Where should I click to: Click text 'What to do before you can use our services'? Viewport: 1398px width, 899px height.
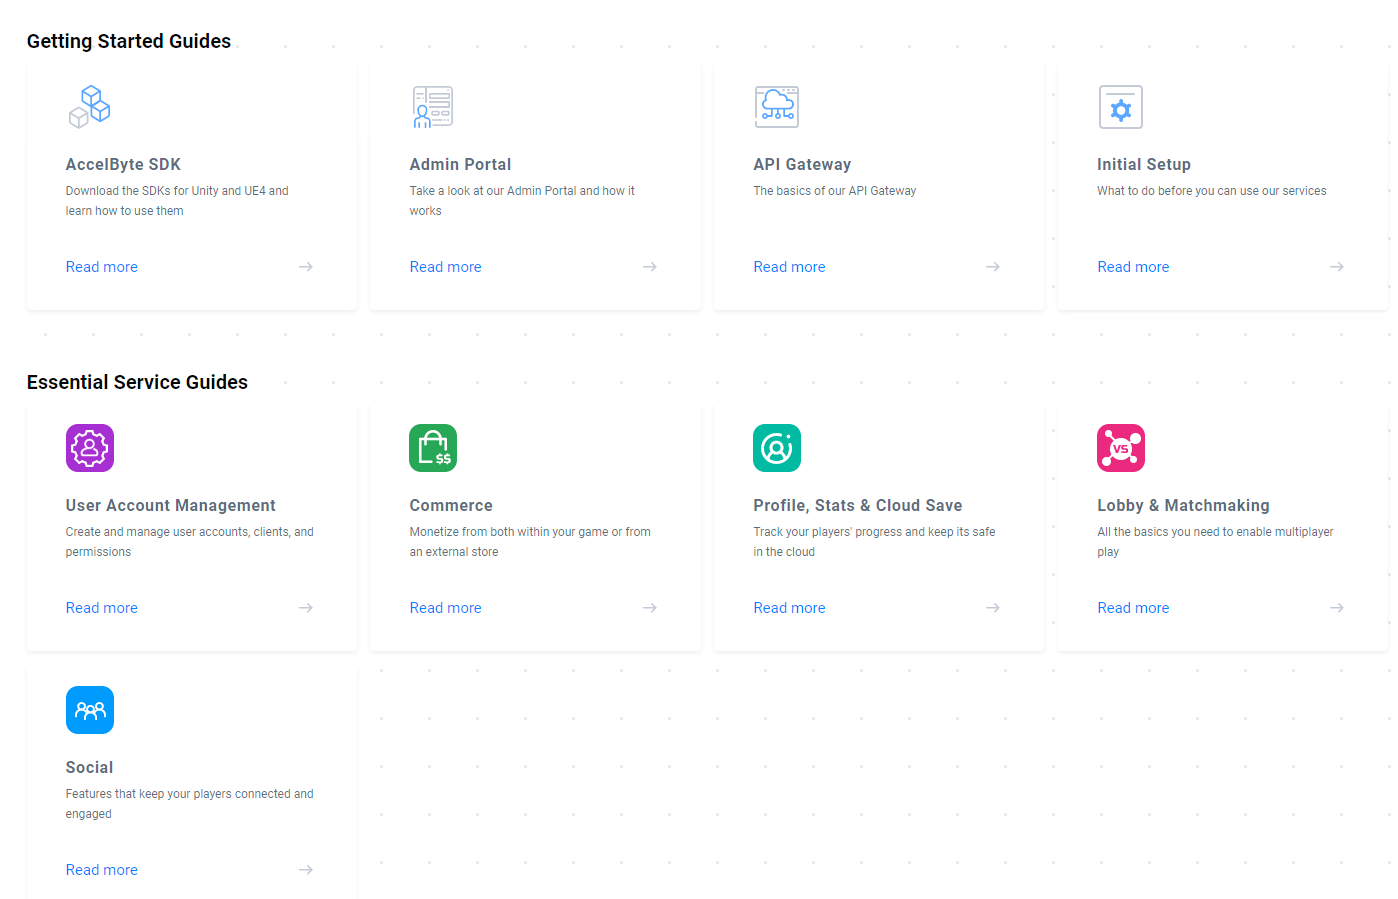point(1212,191)
